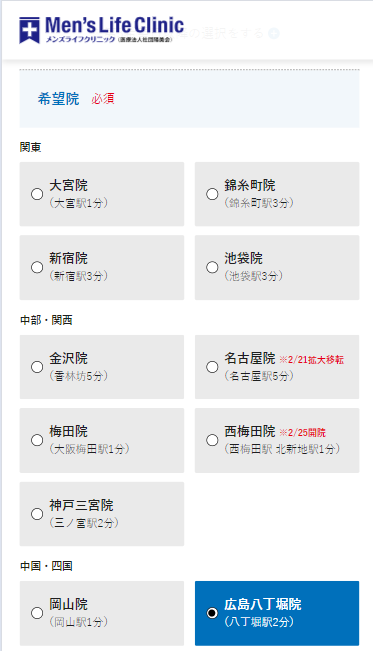Pick the 西梅田院 radio option
The width and height of the screenshot is (373, 651).
point(212,440)
